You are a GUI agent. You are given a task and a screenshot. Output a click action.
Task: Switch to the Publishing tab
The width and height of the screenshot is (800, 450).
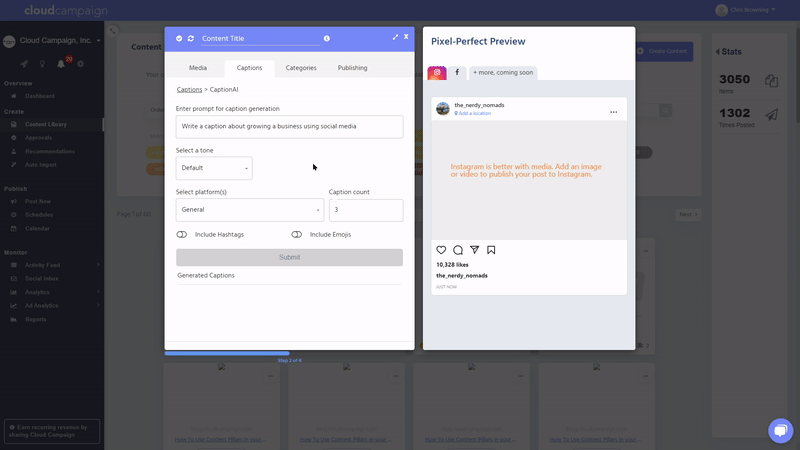[353, 68]
